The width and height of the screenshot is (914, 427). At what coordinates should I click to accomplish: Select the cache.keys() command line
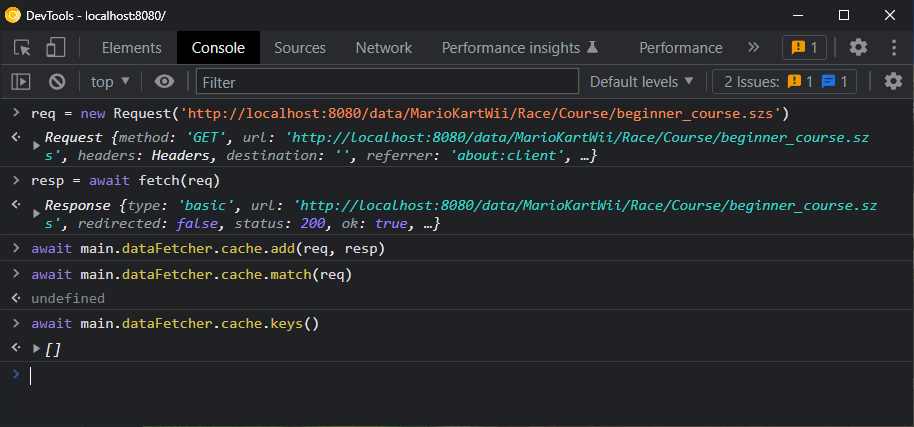tap(175, 323)
